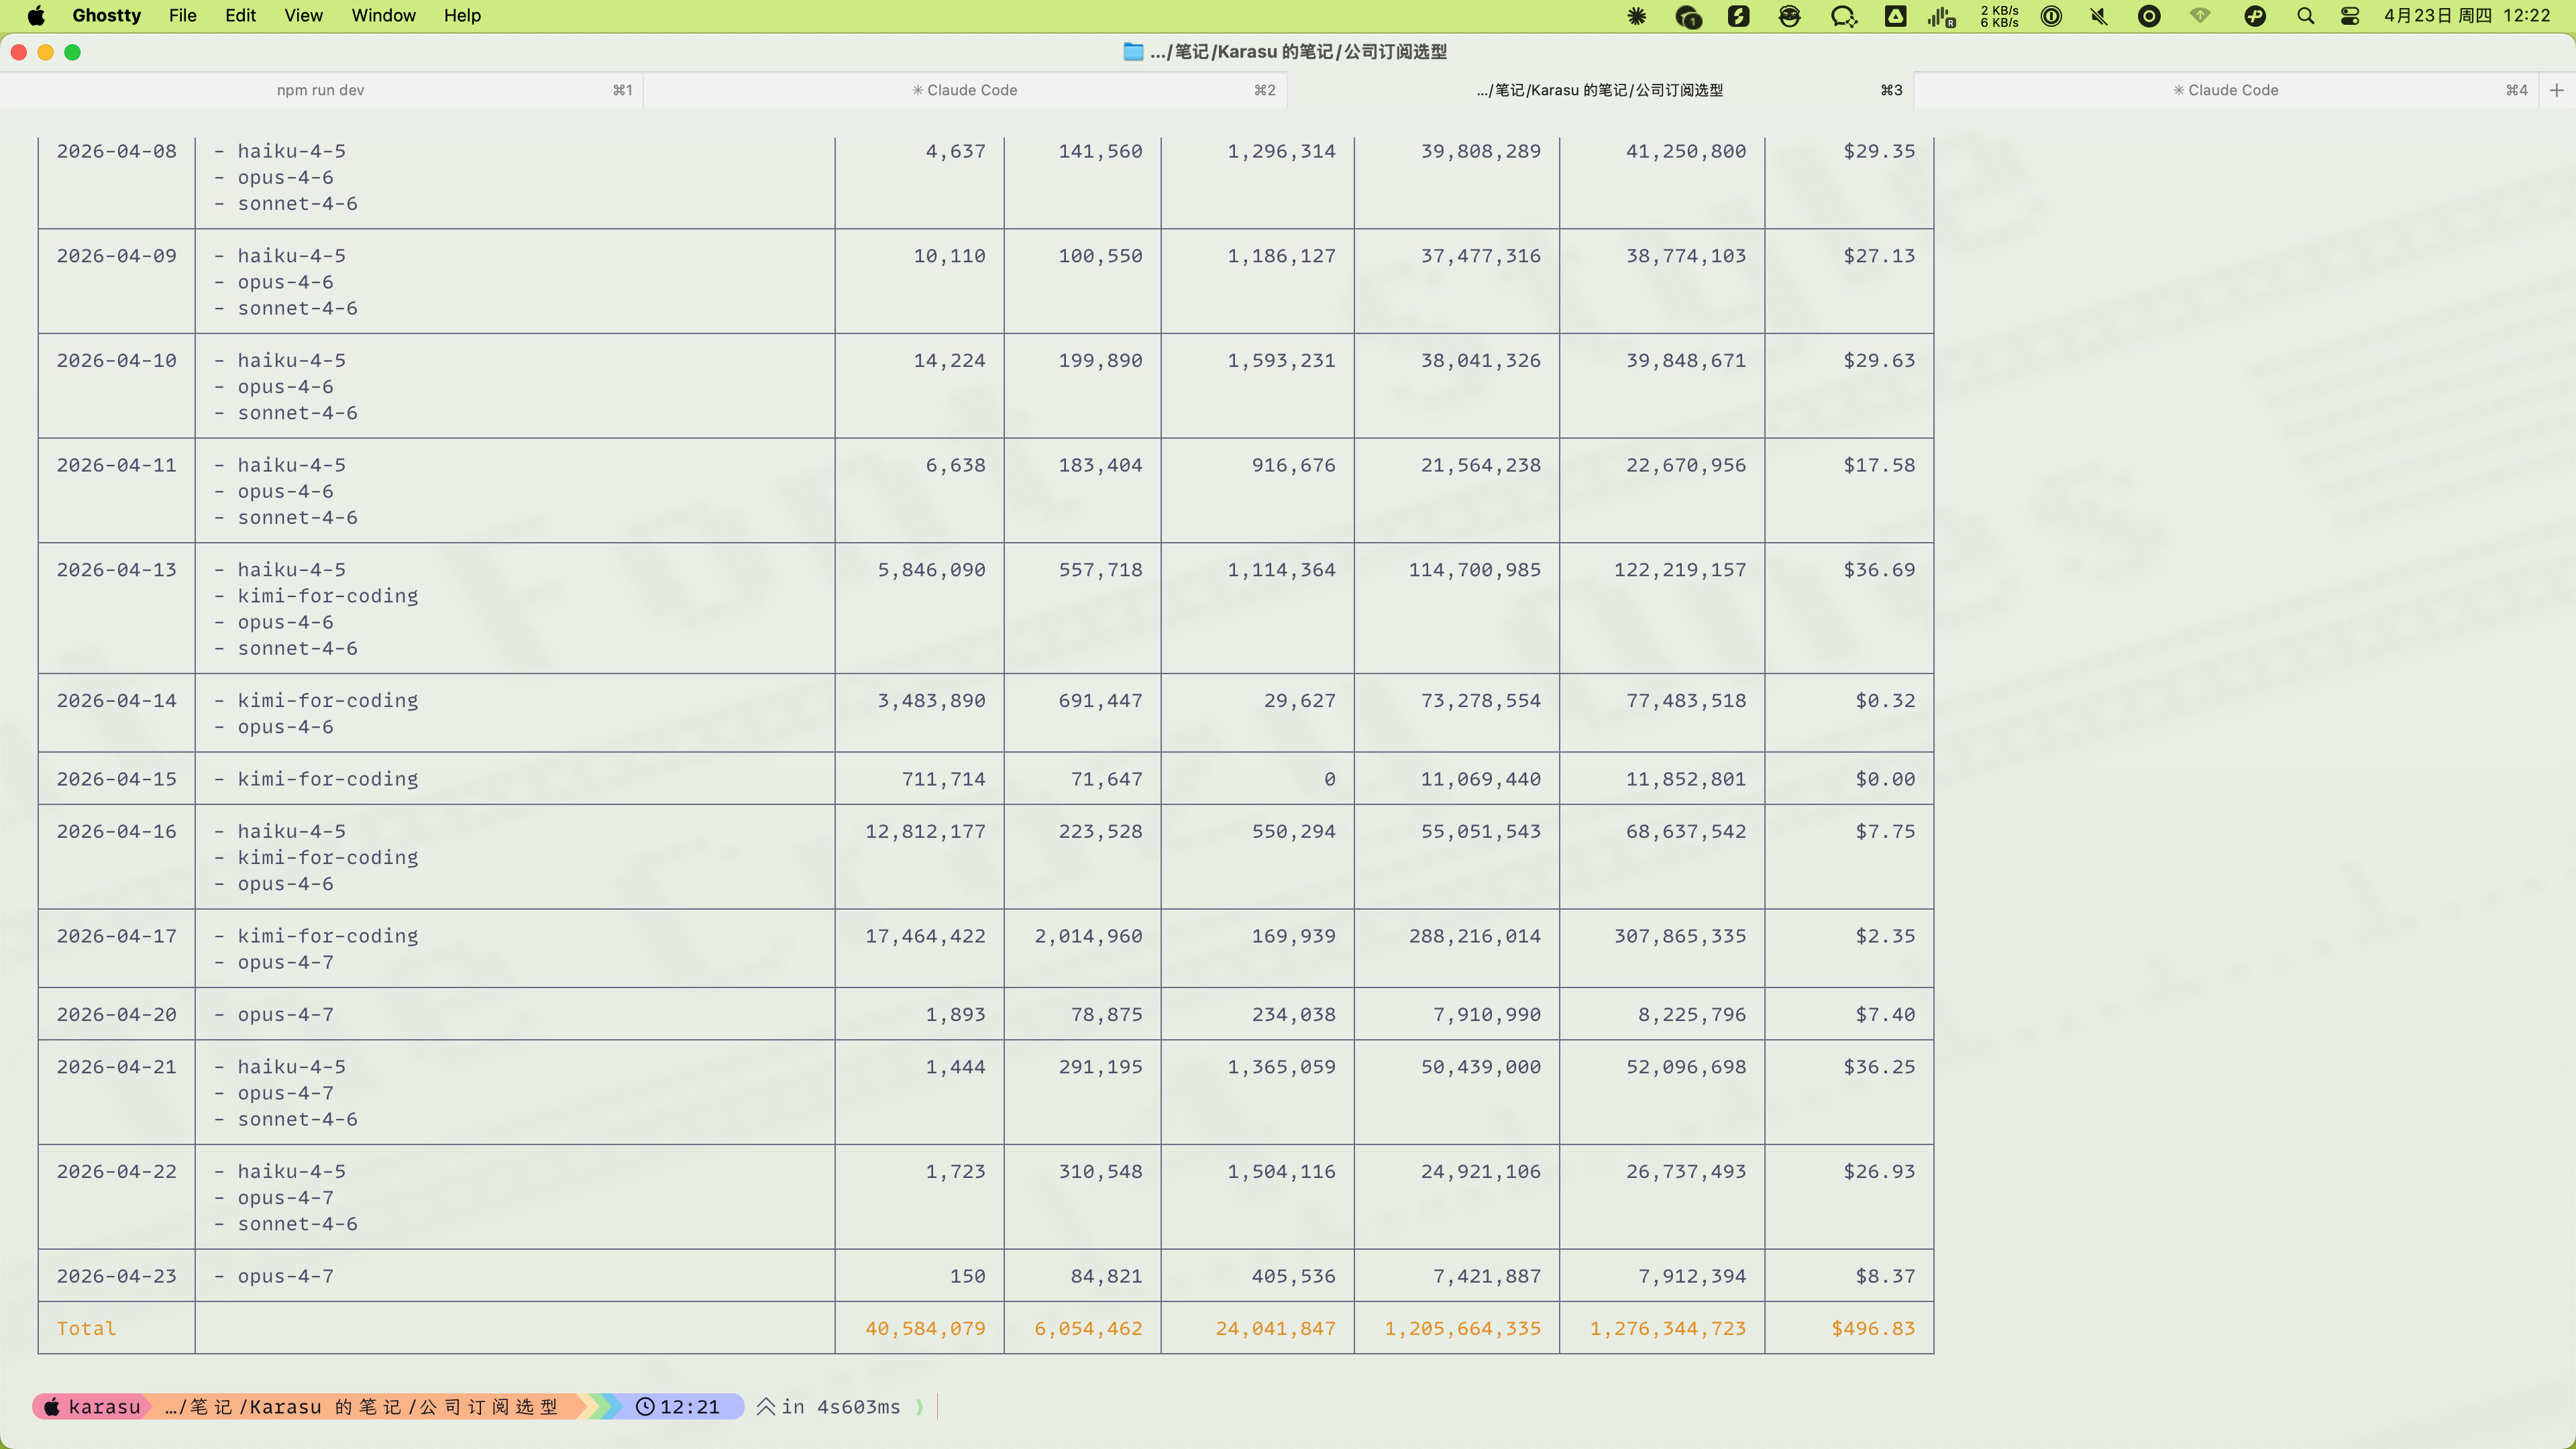Open the date and time 12:22 clock
2576x1449 pixels.
click(2467, 15)
